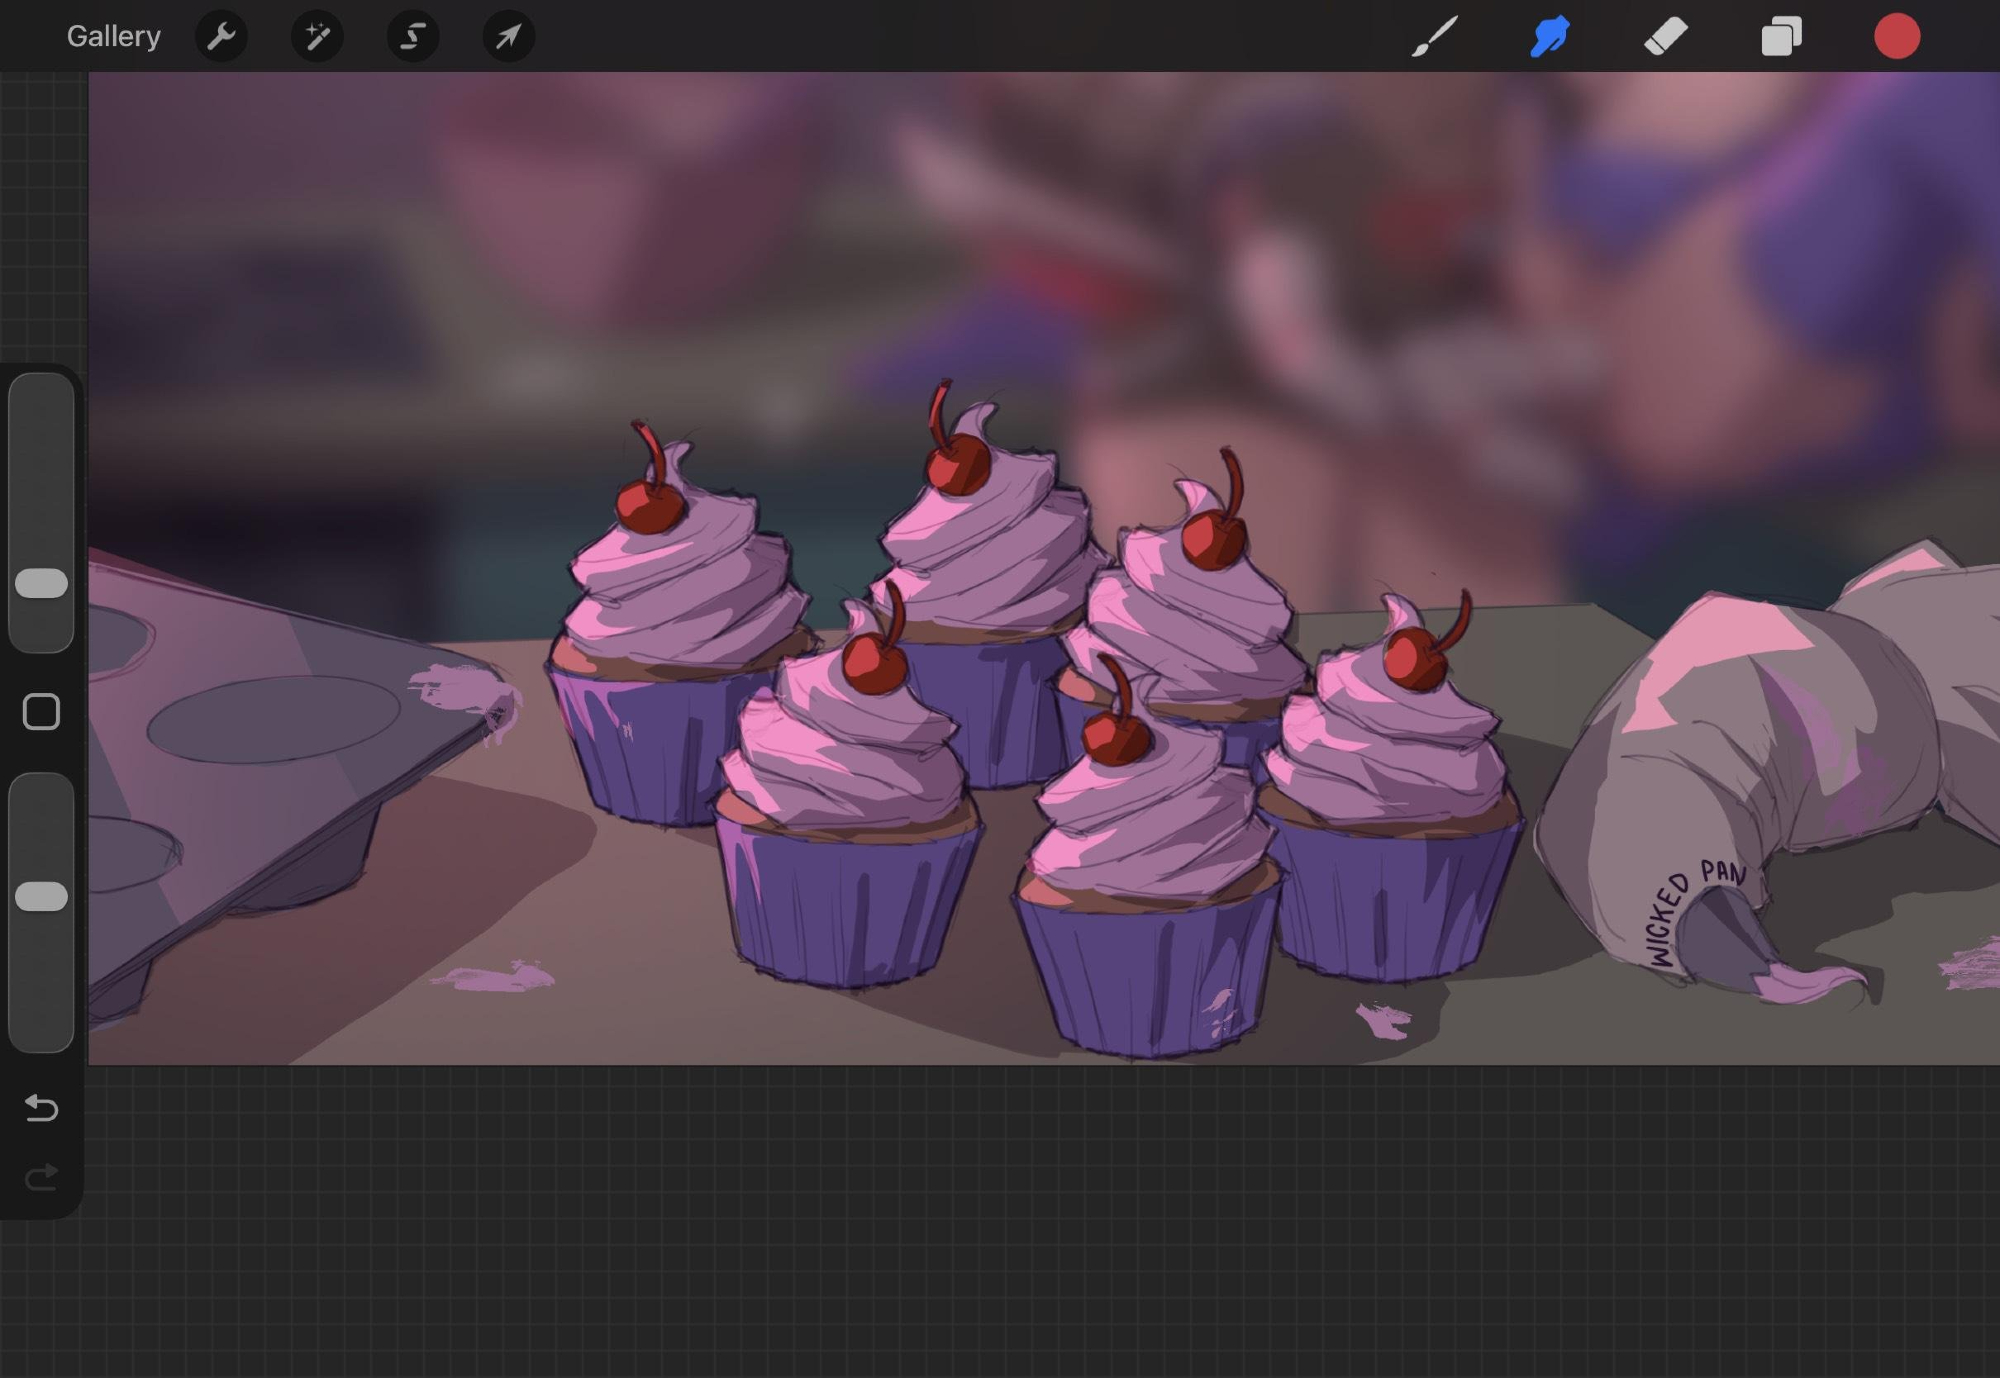Open the Adjustments magic wand menu
The height and width of the screenshot is (1378, 2000).
[317, 37]
